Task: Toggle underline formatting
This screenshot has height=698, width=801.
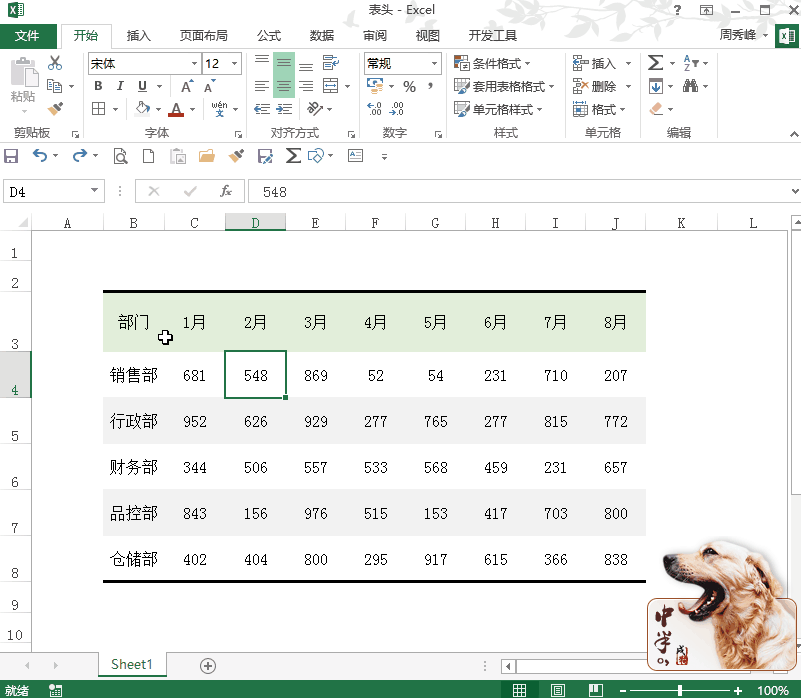Action: (x=141, y=86)
